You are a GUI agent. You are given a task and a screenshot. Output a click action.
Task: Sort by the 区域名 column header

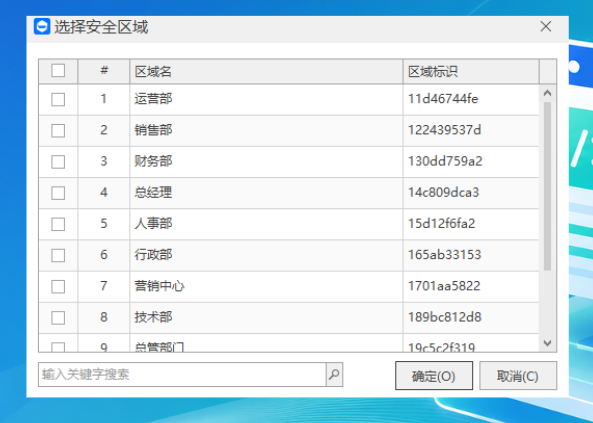click(x=266, y=72)
